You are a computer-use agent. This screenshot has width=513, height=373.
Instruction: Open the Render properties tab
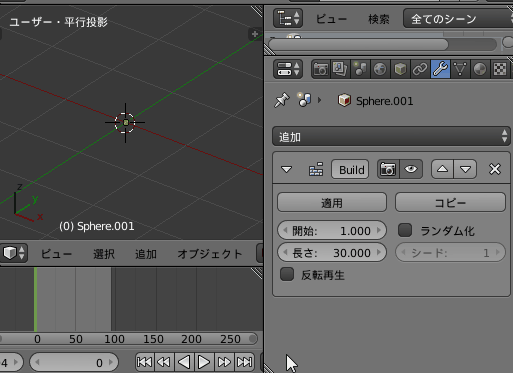[x=321, y=69]
